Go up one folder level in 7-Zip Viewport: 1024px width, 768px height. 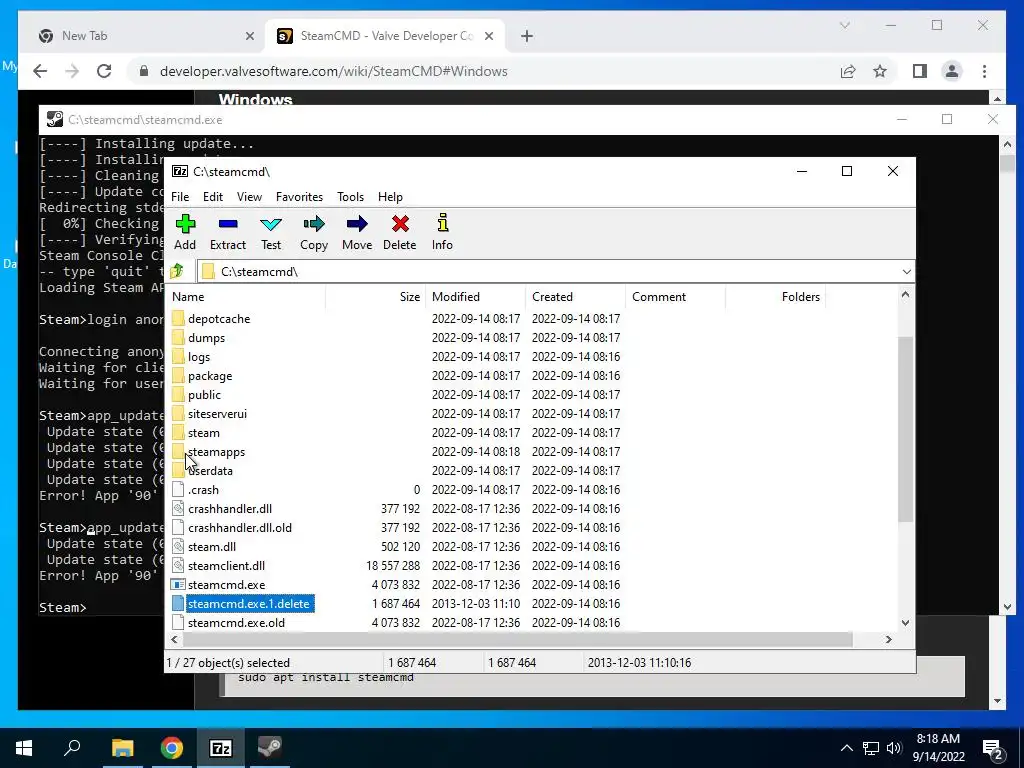pyautogui.click(x=177, y=271)
